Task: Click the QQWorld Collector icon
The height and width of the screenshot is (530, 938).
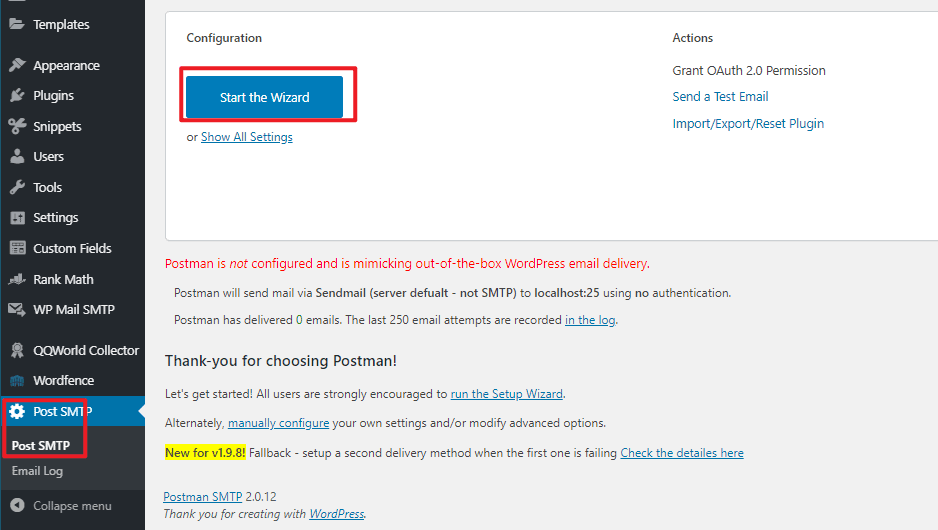Action: pos(17,350)
